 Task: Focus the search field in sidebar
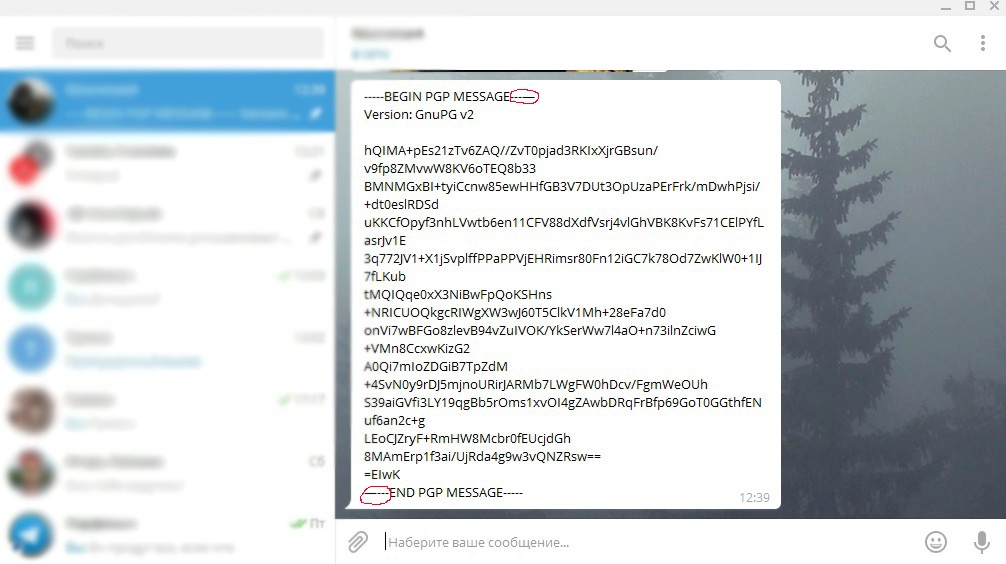188,43
